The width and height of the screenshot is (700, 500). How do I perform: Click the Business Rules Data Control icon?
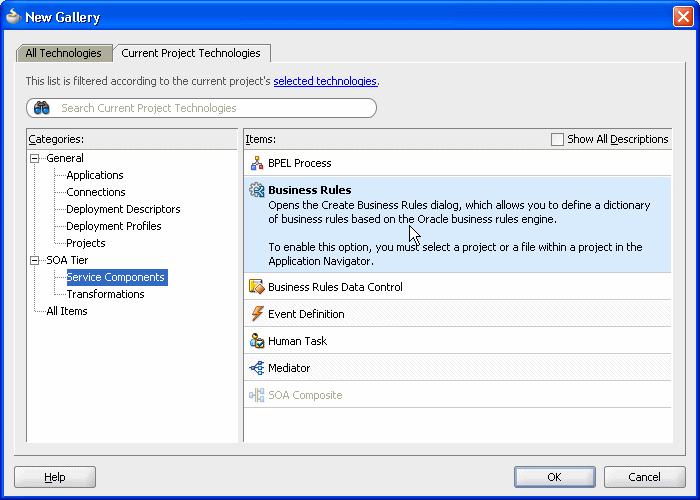pyautogui.click(x=257, y=287)
